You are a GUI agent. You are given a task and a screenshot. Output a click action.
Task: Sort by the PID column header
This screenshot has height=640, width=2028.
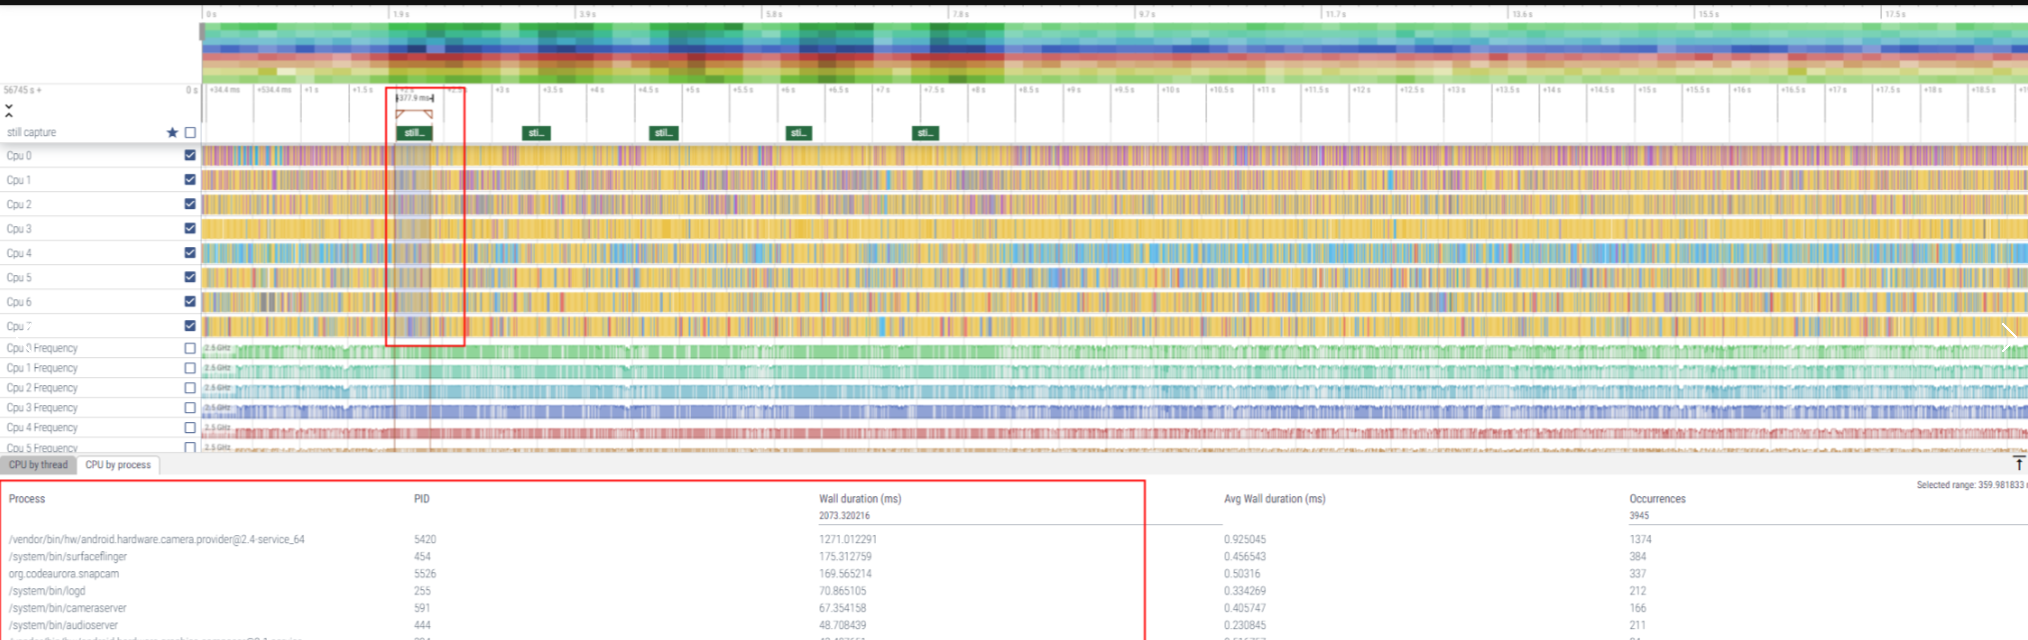click(421, 498)
